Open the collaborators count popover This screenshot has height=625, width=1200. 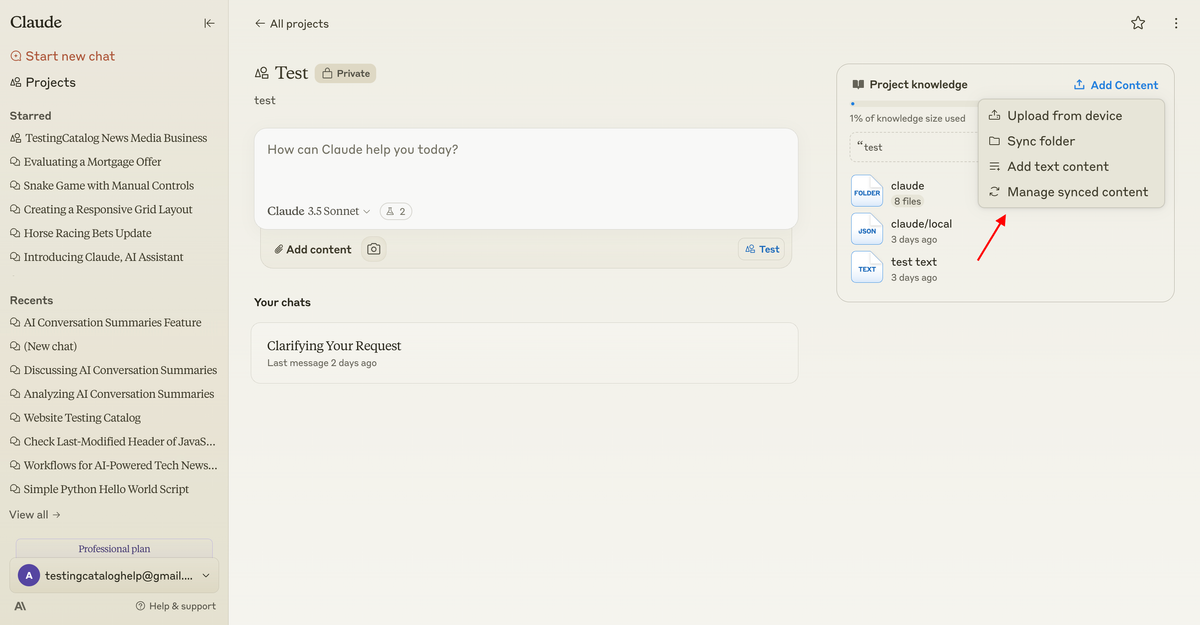(398, 211)
